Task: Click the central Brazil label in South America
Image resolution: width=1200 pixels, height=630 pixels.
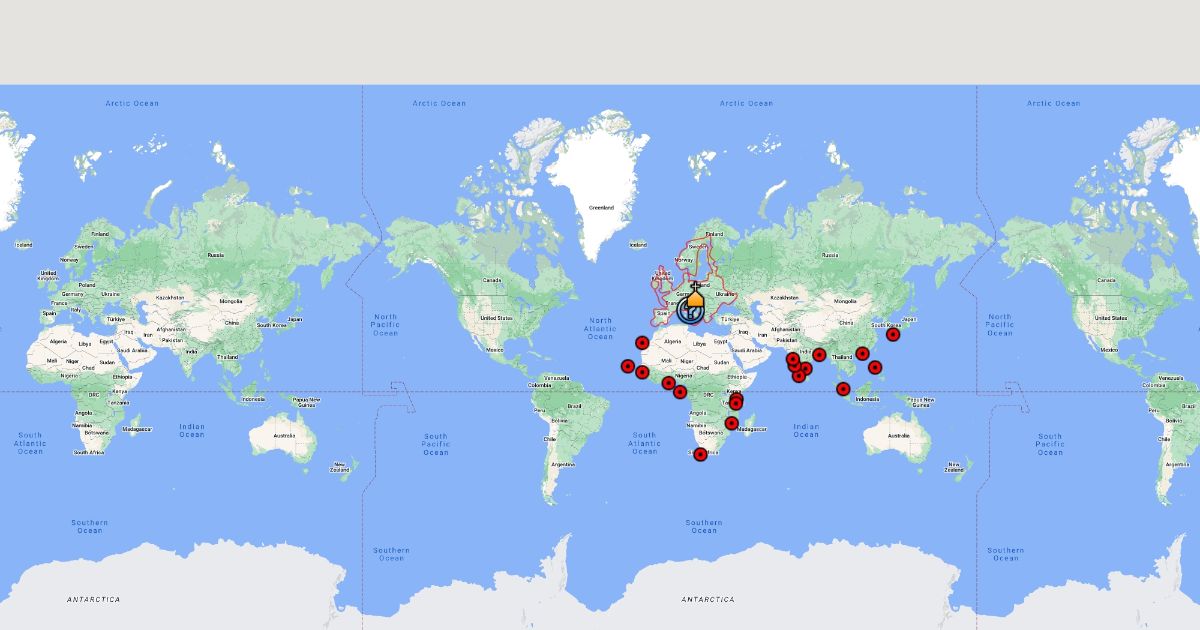Action: 574,406
